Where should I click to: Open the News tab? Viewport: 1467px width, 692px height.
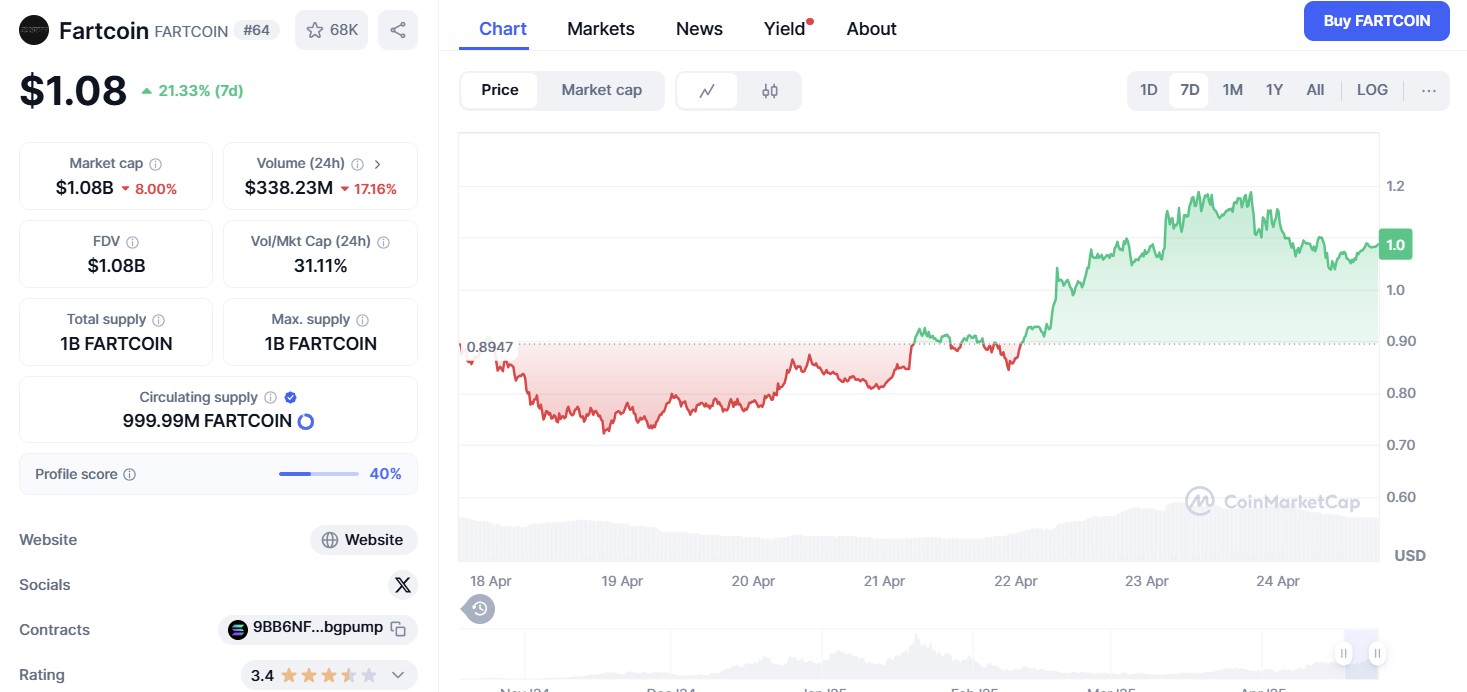pos(699,28)
